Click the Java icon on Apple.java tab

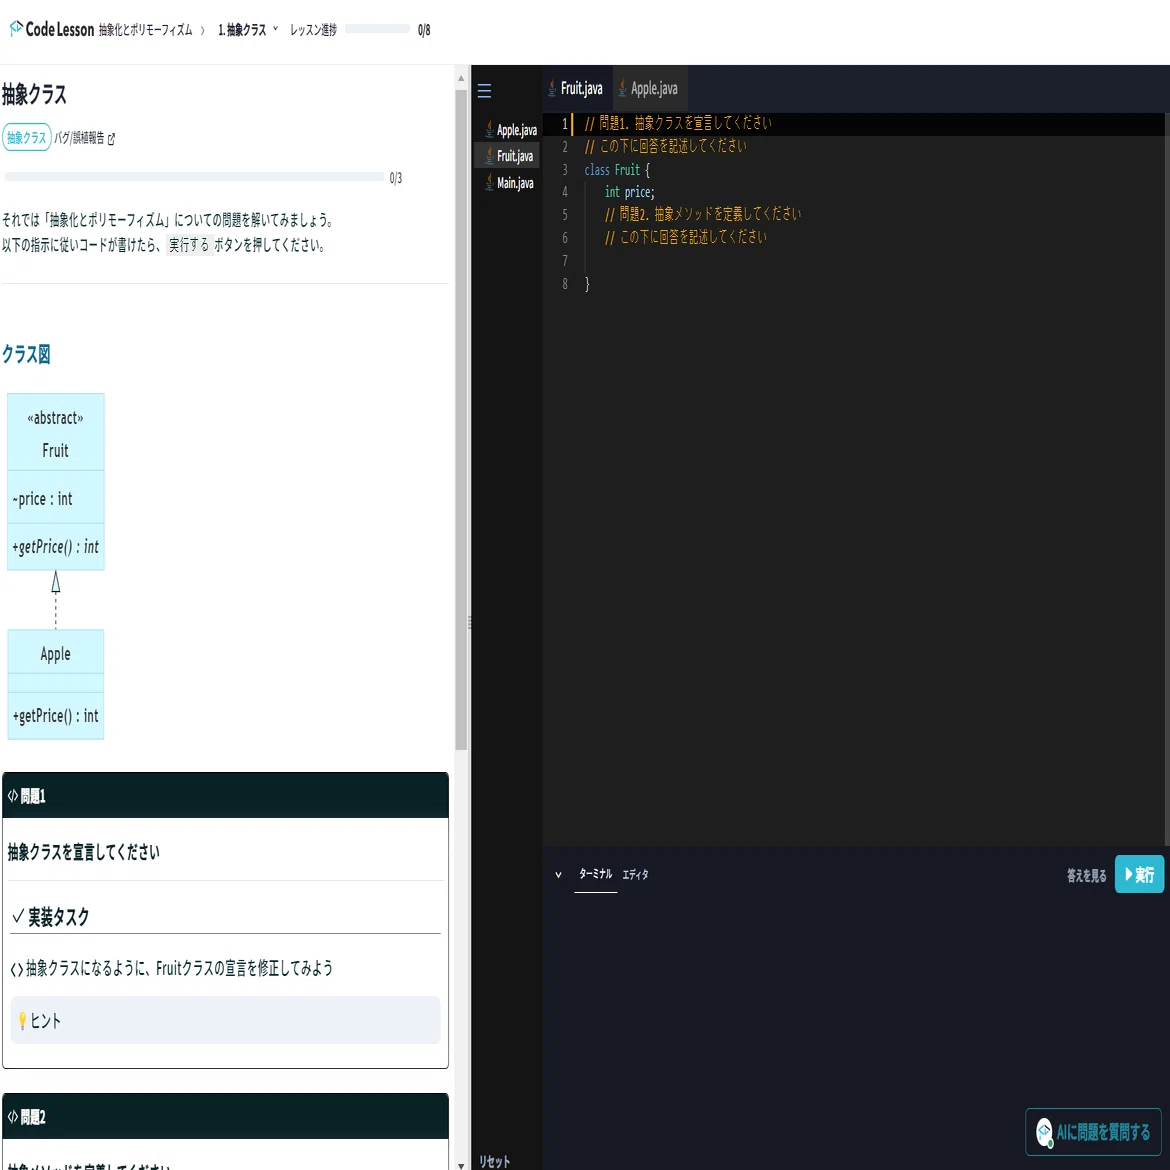(x=622, y=89)
